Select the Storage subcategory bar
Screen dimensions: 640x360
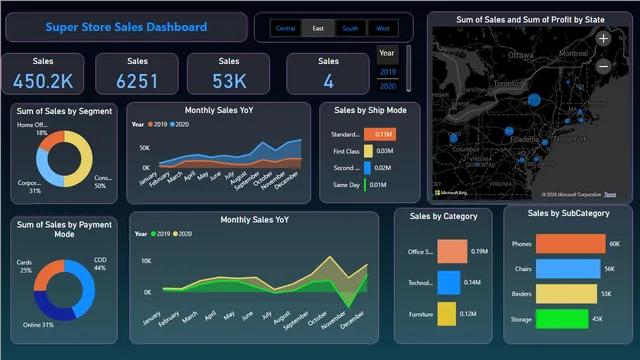(x=562, y=319)
